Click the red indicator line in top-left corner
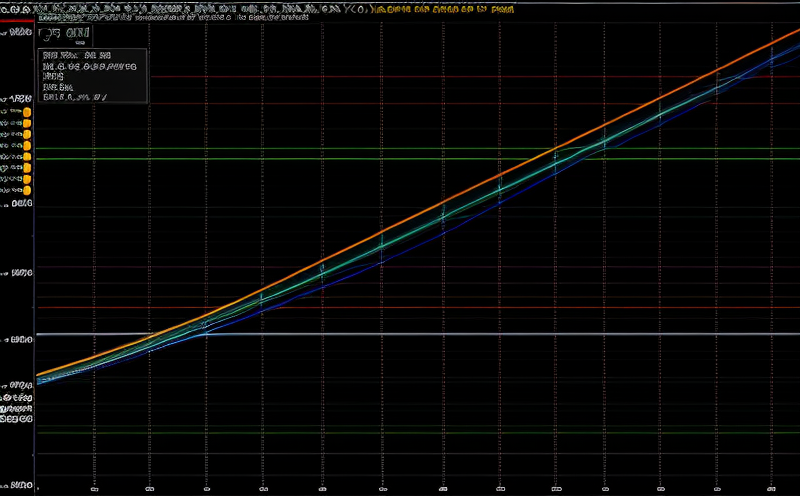The image size is (800, 496). [15, 21]
